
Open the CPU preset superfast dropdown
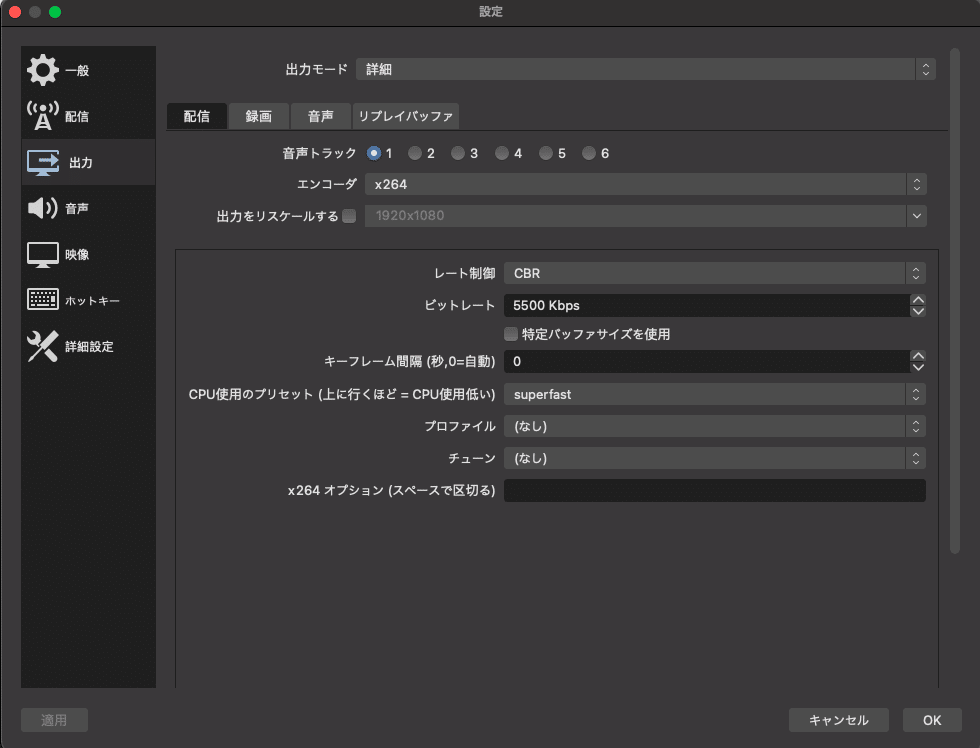pyautogui.click(x=715, y=394)
